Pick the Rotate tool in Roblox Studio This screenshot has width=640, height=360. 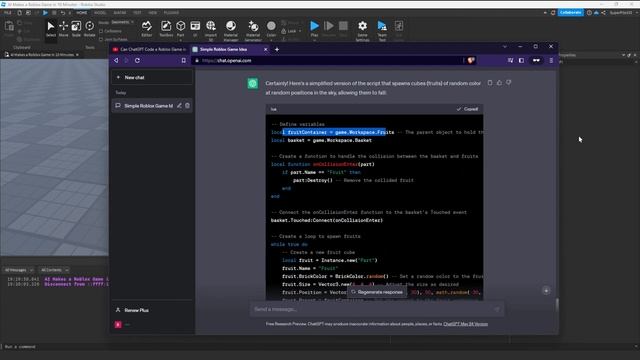[89, 29]
